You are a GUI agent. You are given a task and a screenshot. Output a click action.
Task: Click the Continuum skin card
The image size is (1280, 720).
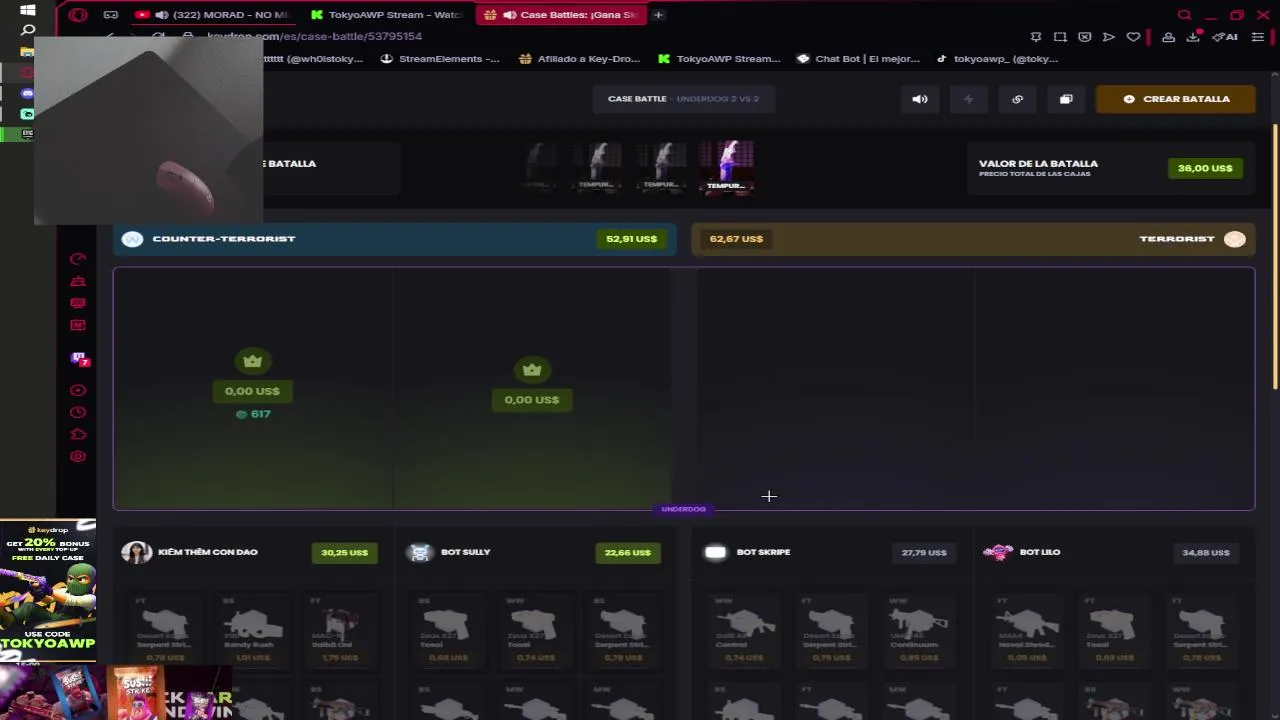[919, 632]
